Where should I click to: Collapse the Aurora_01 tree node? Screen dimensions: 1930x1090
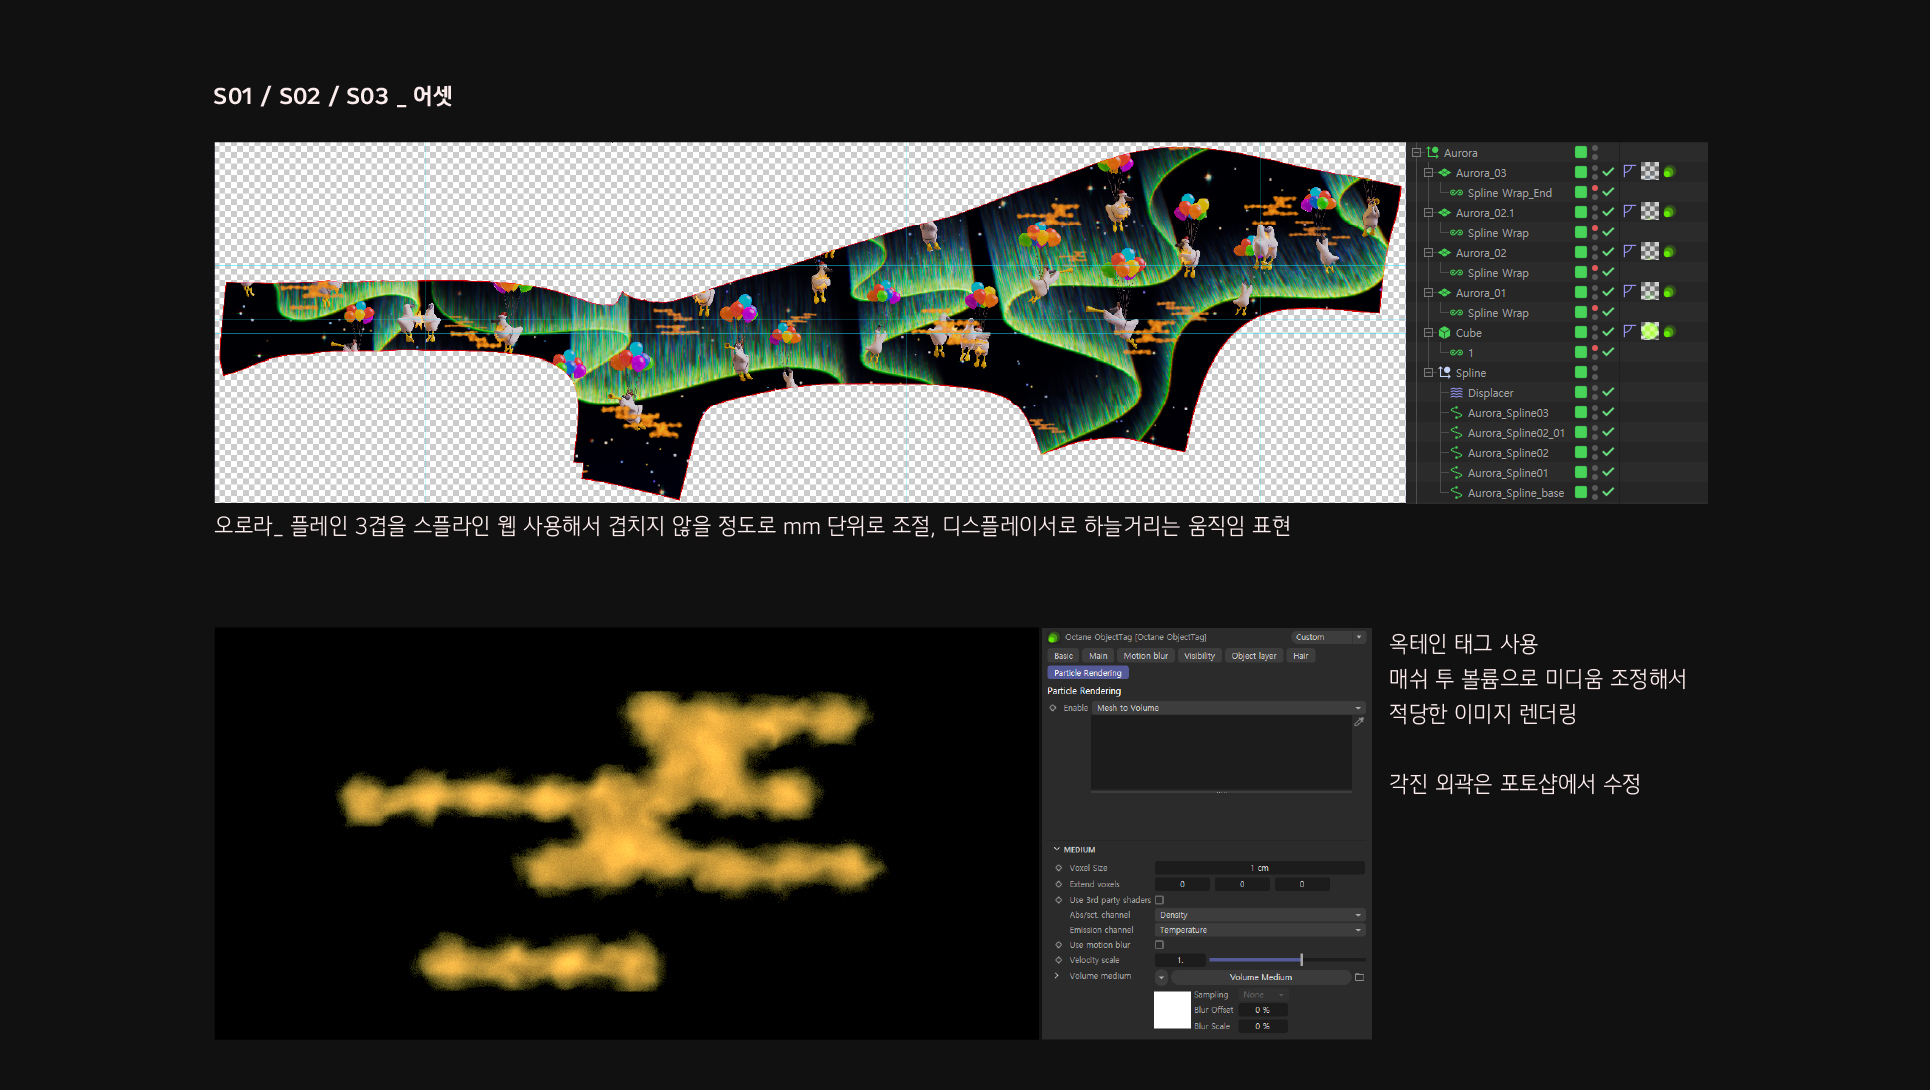click(x=1429, y=293)
